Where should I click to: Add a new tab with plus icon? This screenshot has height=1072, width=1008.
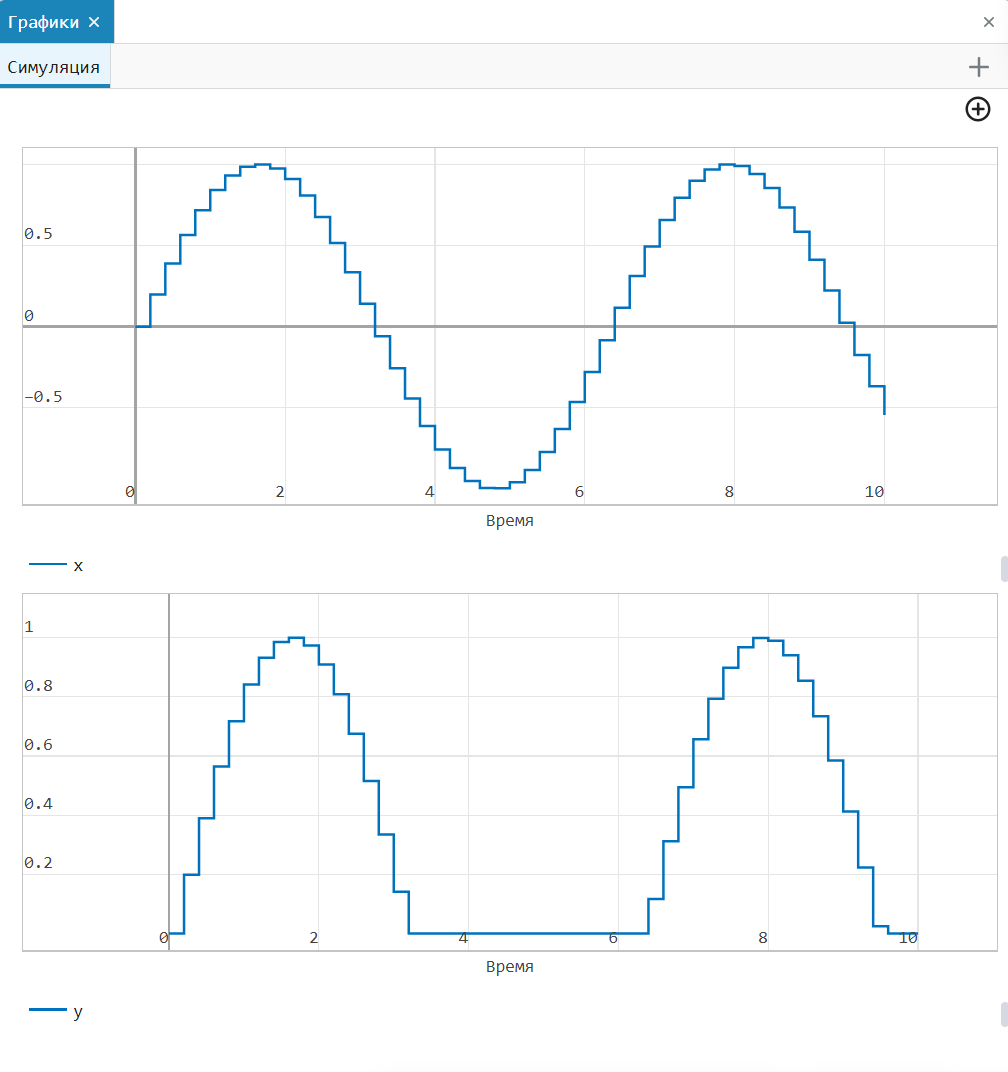click(x=978, y=67)
